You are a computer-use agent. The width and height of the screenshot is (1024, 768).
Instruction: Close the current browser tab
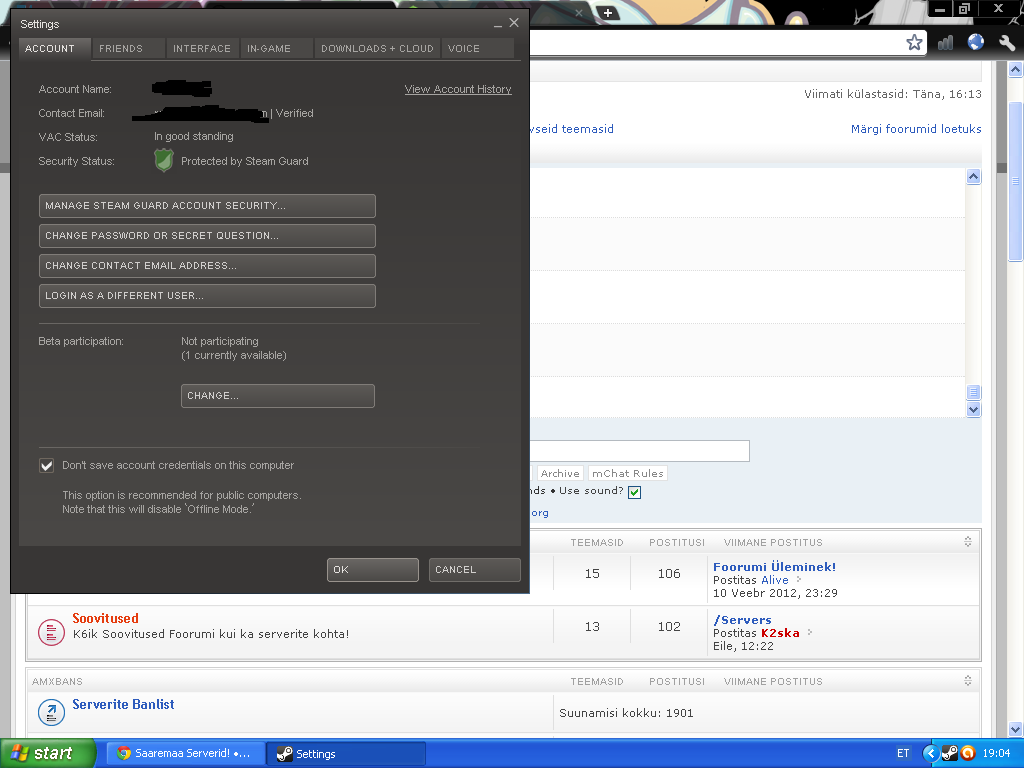tap(579, 13)
